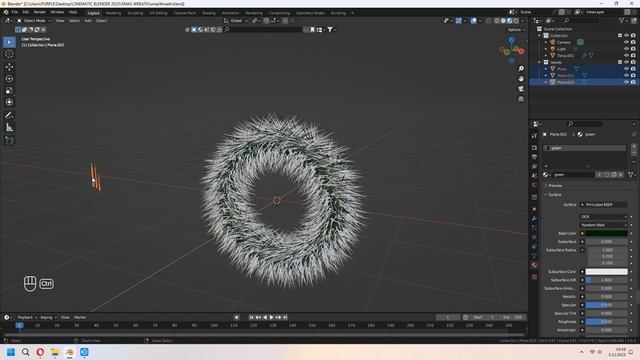
Task: Open the Opera browser taskbar icon
Action: coord(40,352)
